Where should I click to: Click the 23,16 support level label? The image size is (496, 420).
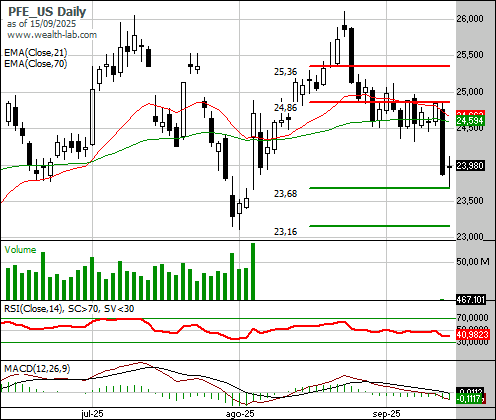point(285,231)
